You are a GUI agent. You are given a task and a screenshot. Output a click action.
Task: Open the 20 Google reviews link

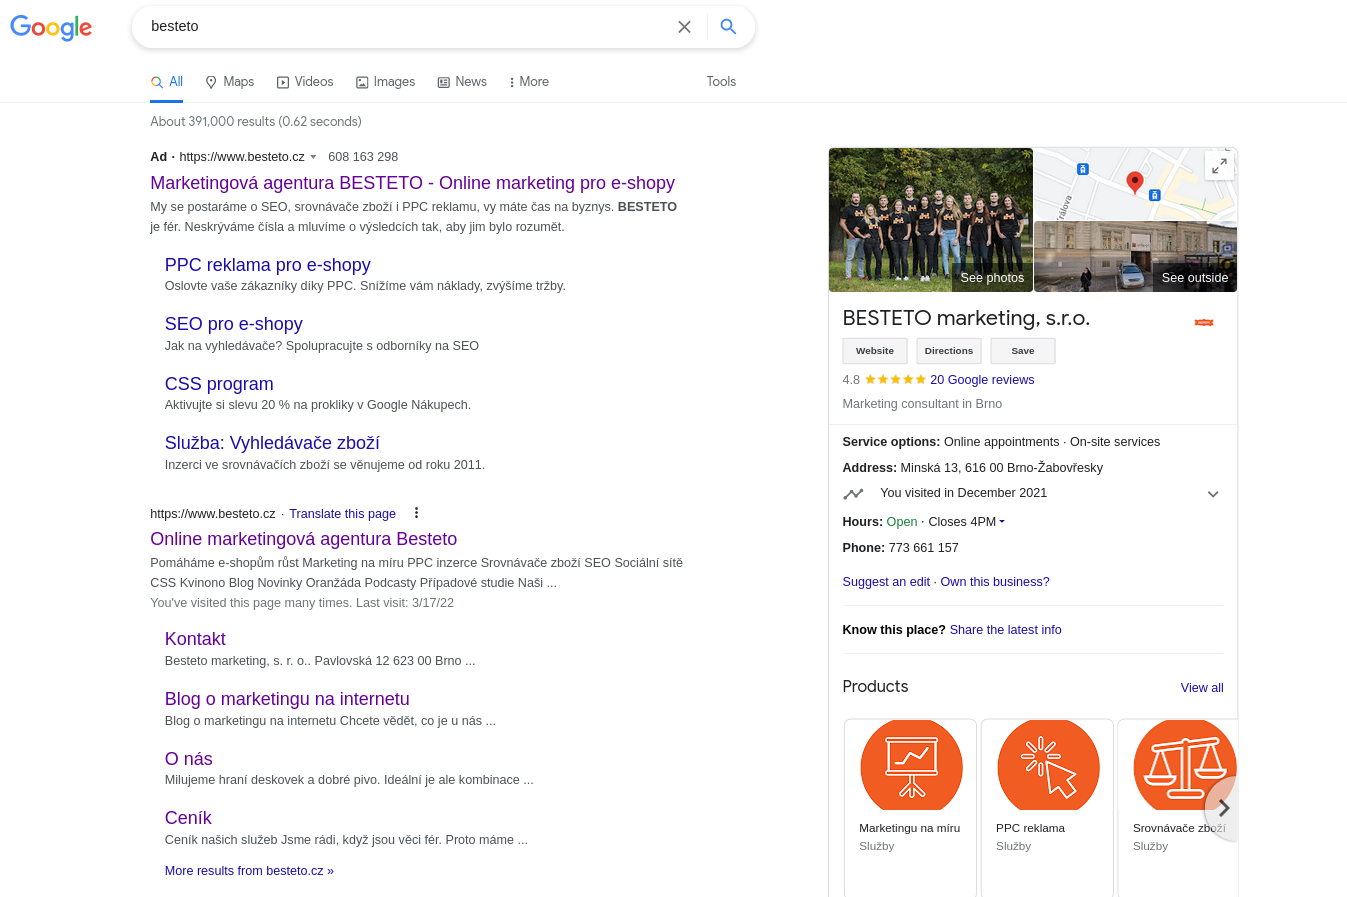tap(981, 380)
